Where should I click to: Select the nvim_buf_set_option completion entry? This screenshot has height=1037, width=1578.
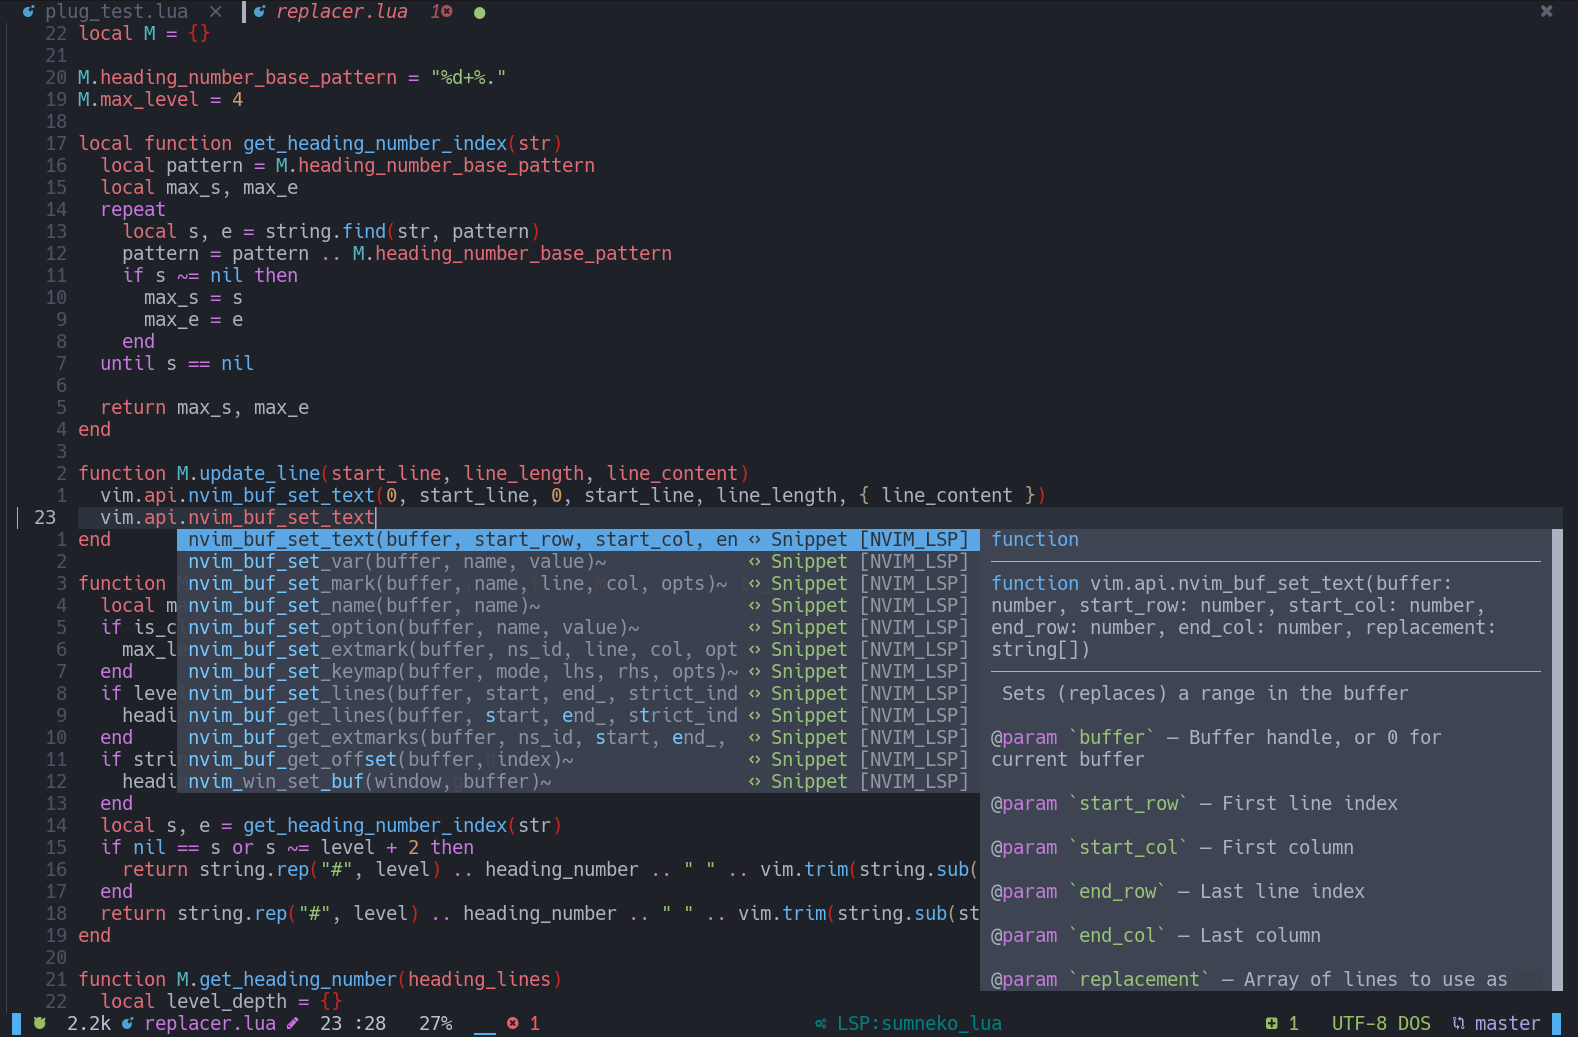(x=578, y=627)
